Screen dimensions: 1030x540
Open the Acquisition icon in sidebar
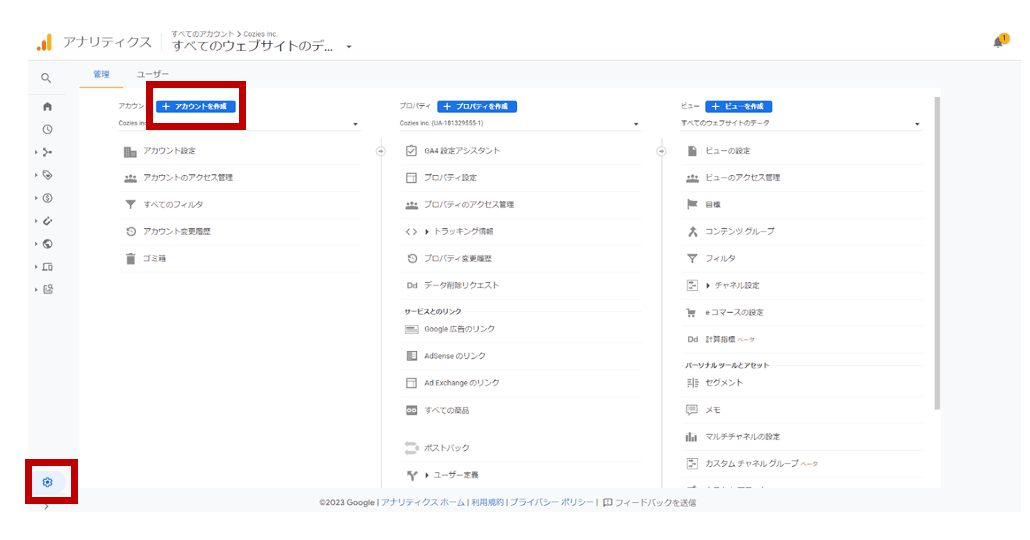pyautogui.click(x=47, y=152)
